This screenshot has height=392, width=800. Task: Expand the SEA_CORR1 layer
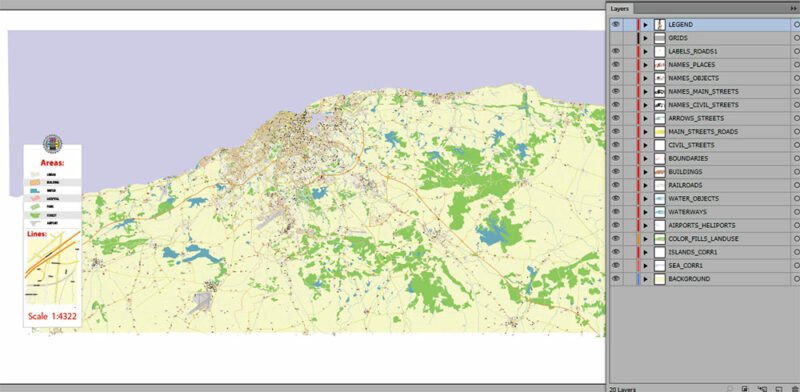(645, 265)
